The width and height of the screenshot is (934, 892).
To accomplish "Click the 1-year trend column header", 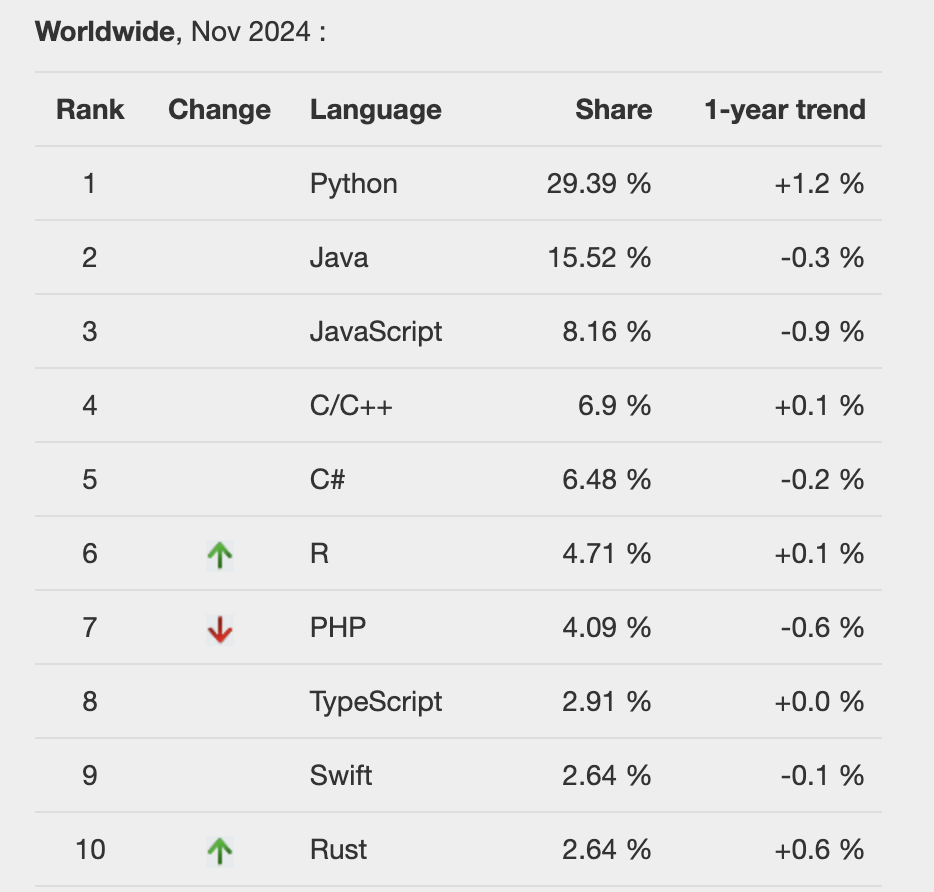I will (784, 110).
